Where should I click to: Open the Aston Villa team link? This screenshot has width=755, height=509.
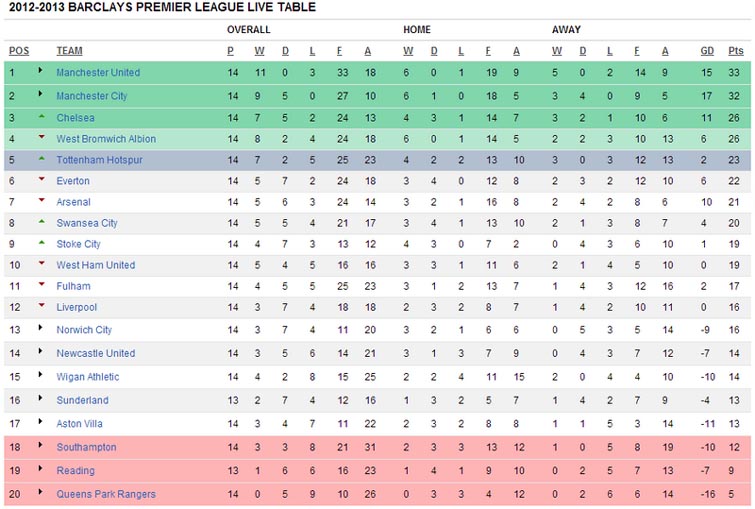click(79, 424)
